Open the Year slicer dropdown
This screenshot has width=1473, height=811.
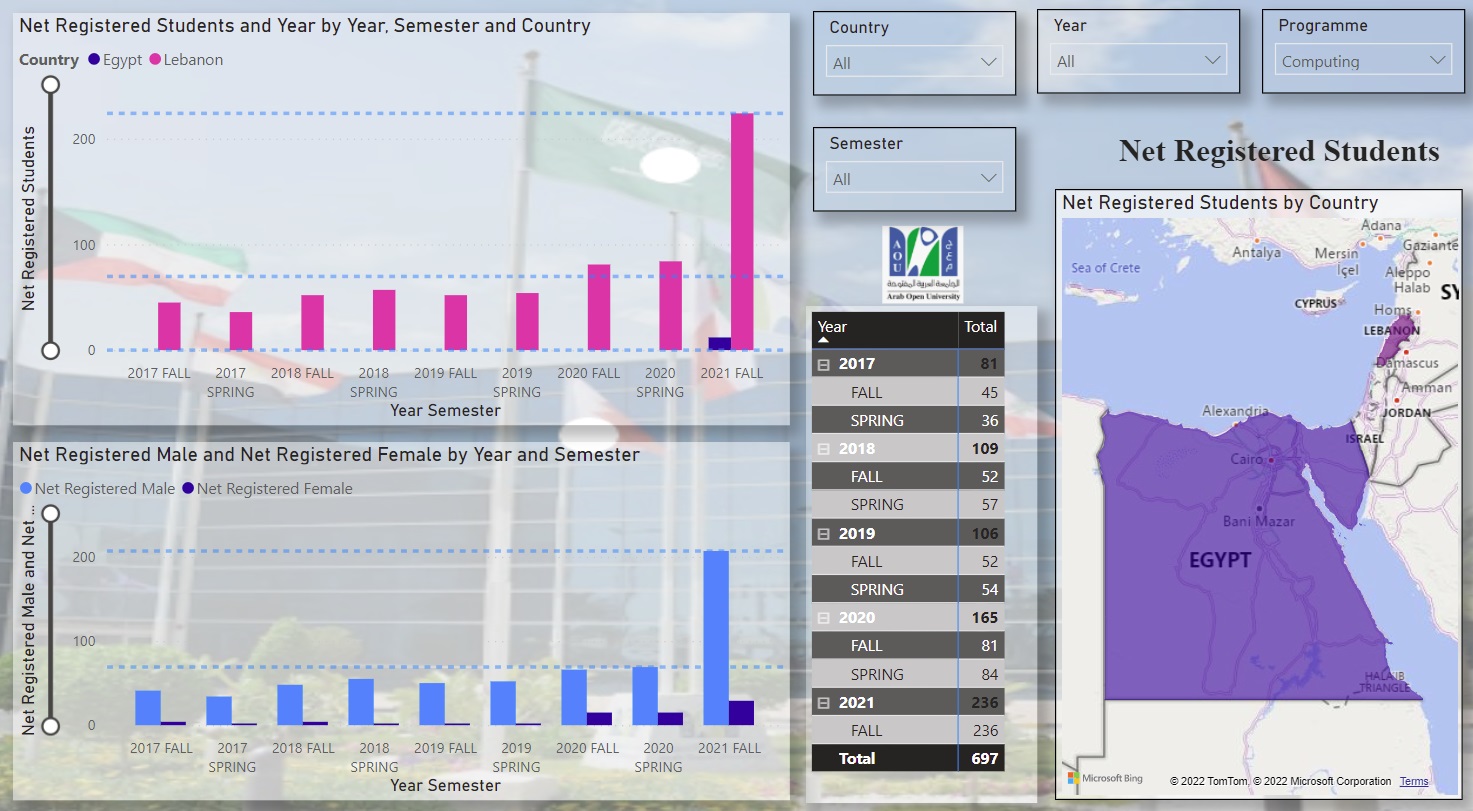click(1140, 61)
